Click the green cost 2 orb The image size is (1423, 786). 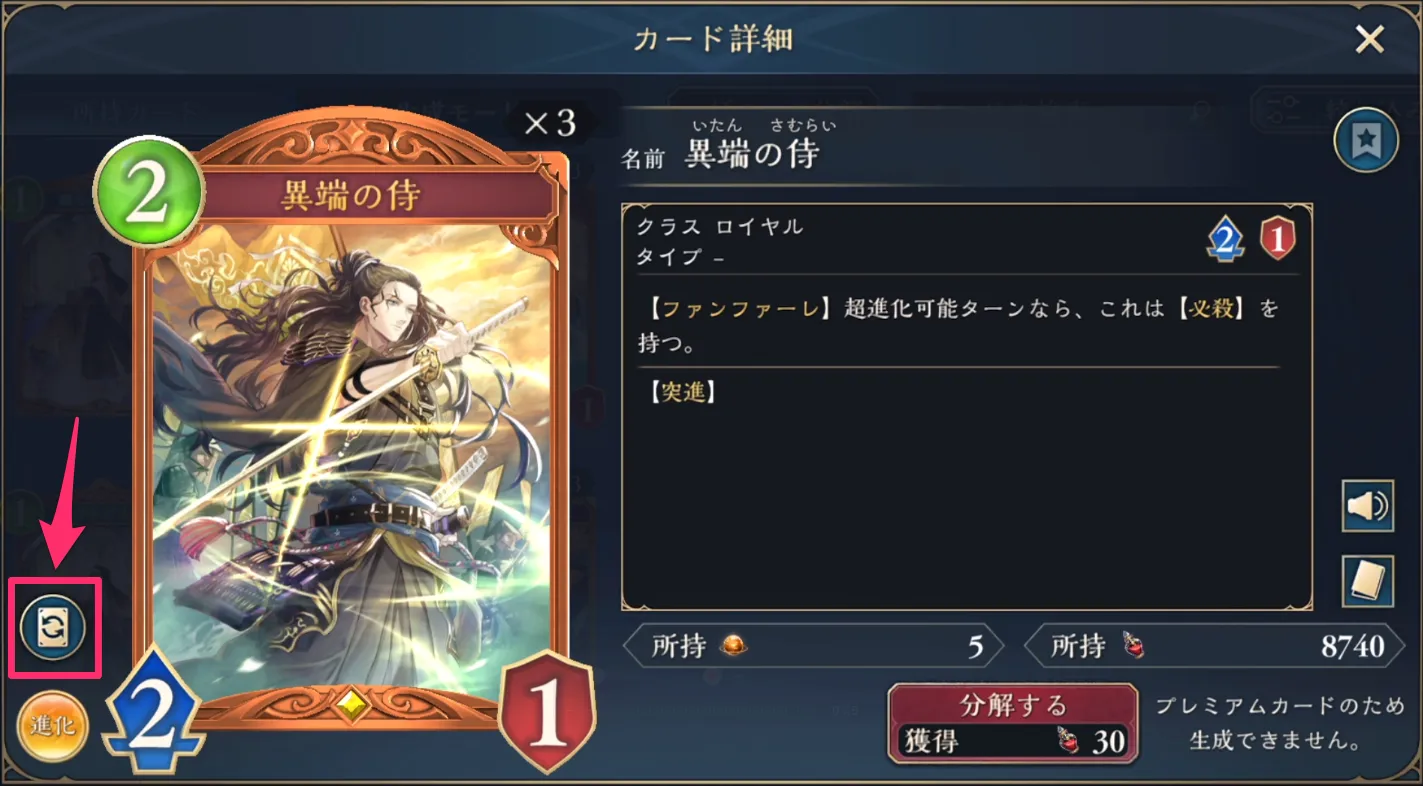point(149,192)
